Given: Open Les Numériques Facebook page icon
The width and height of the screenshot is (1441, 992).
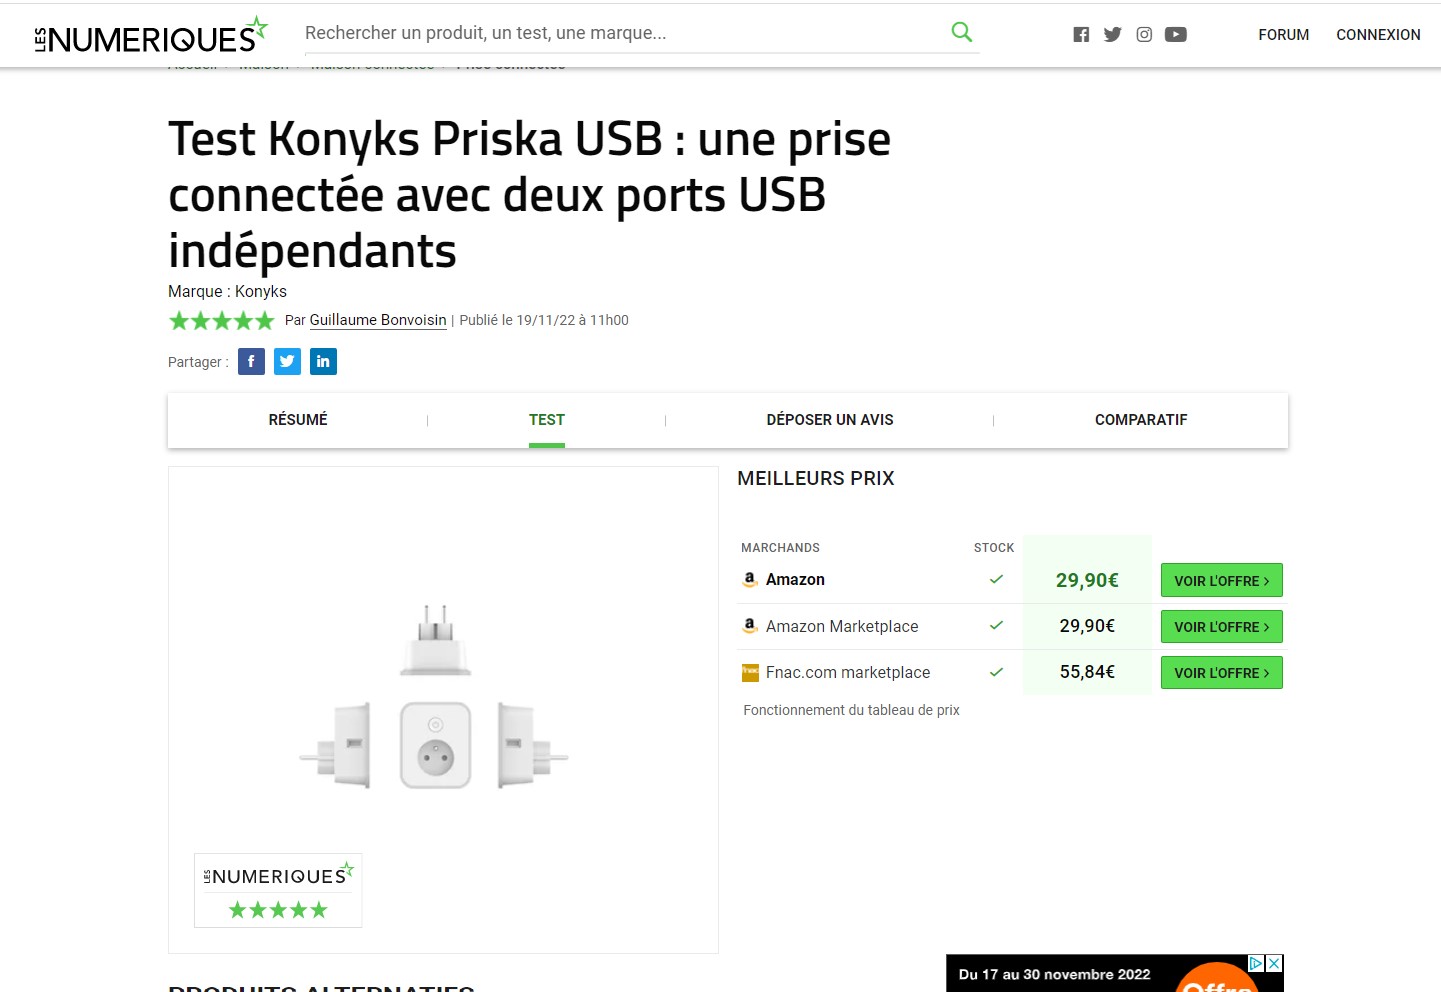Looking at the screenshot, I should click(1081, 35).
